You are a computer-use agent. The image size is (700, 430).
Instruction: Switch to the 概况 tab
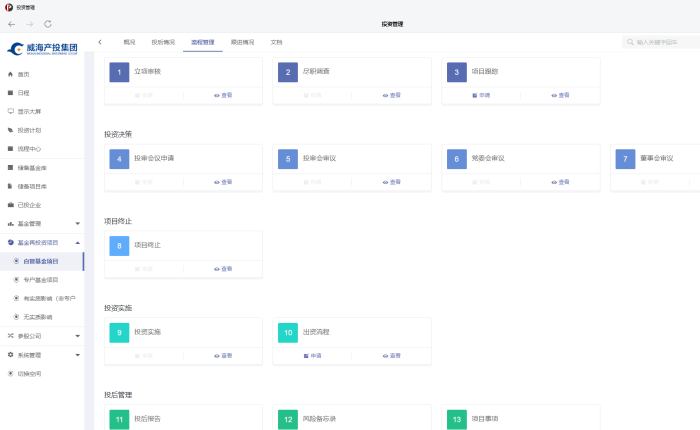(129, 42)
